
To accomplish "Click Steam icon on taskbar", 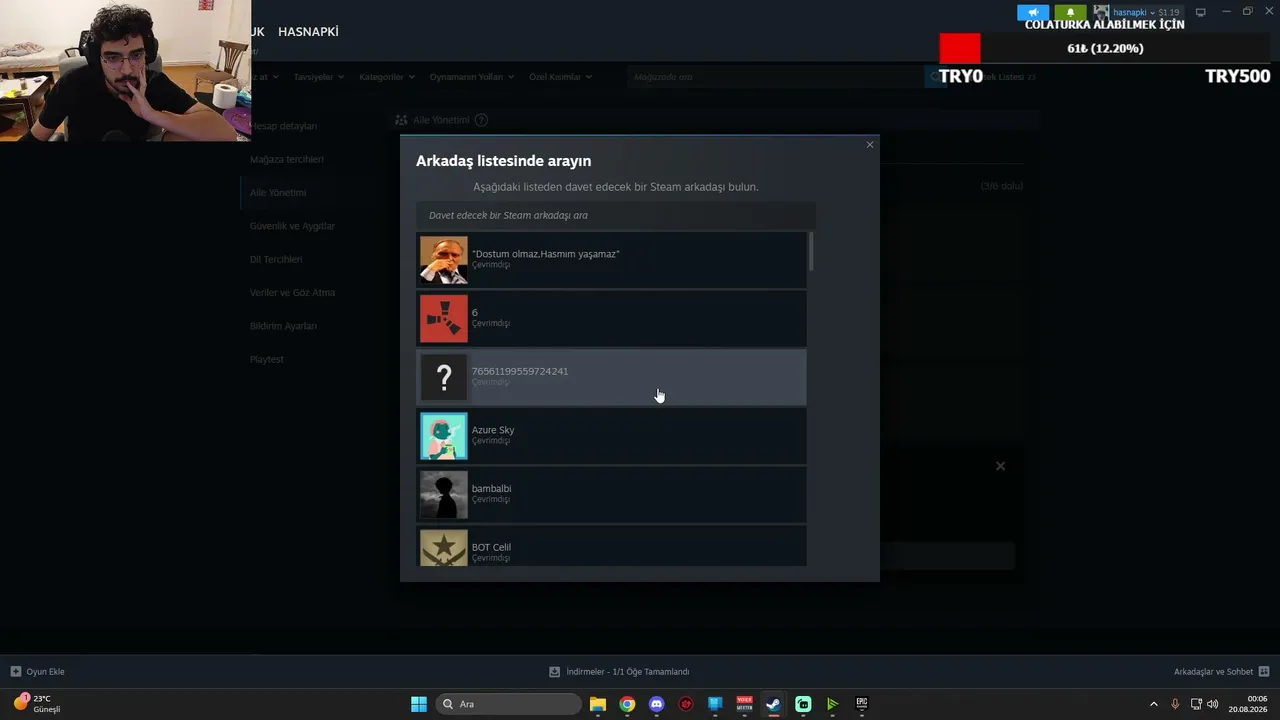I will [773, 704].
